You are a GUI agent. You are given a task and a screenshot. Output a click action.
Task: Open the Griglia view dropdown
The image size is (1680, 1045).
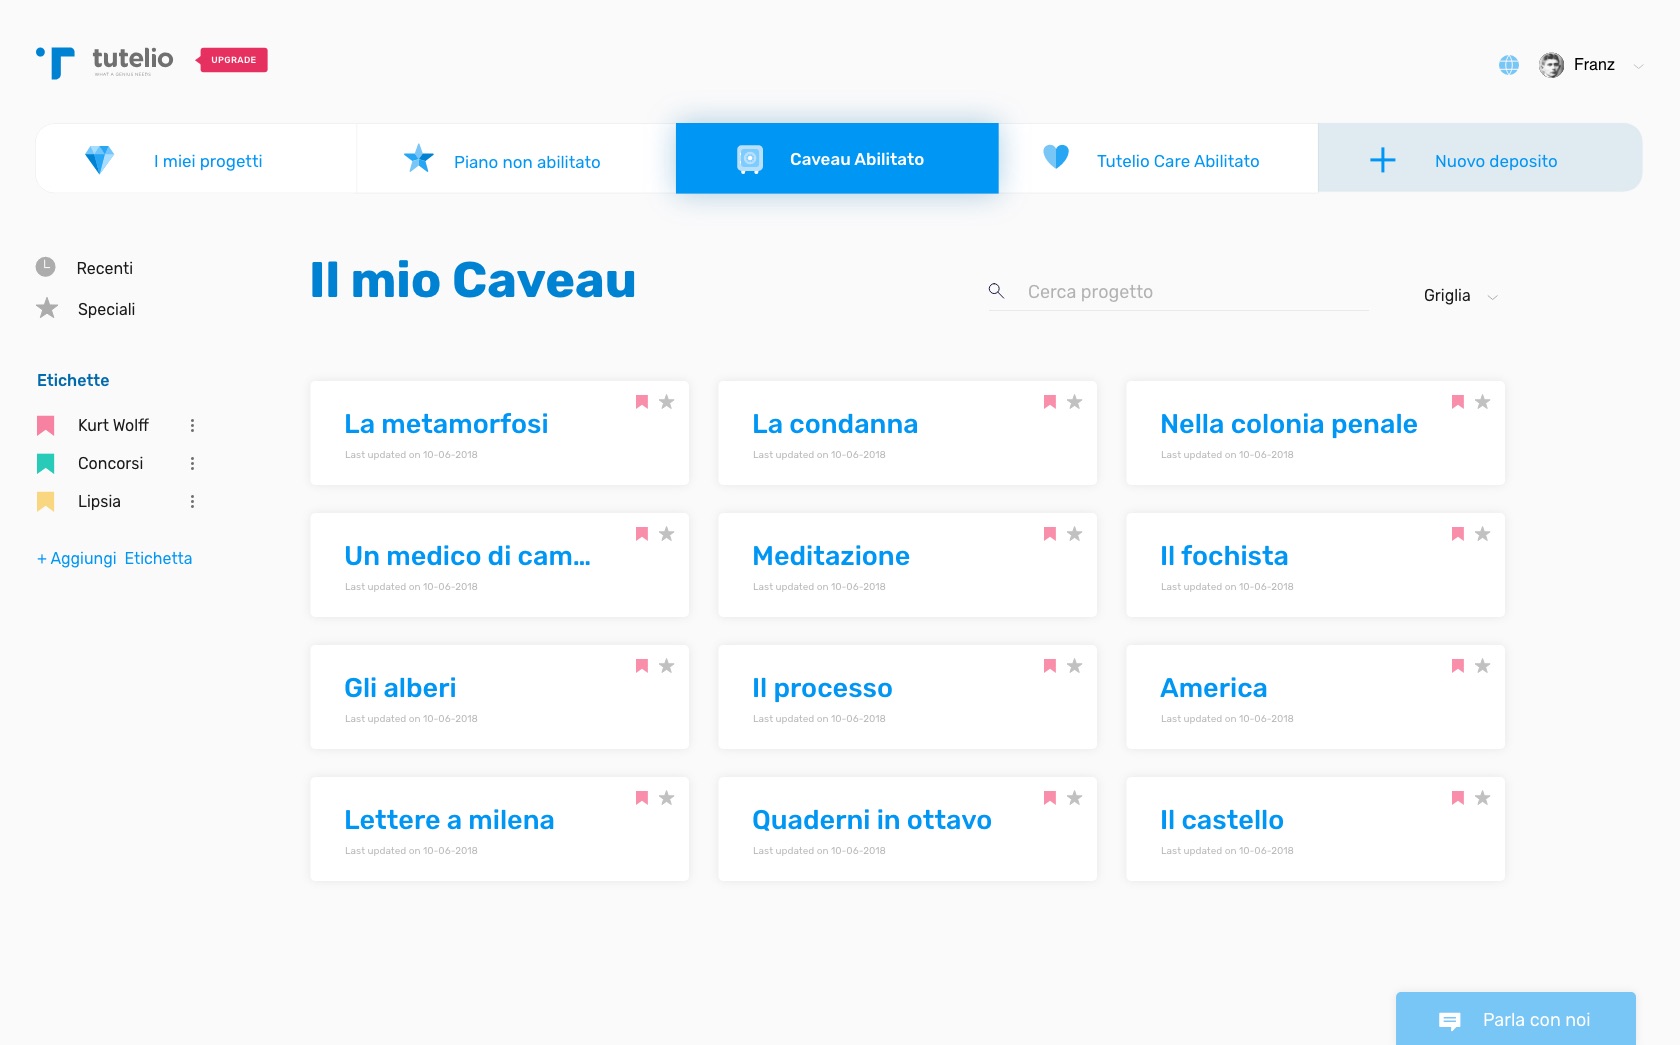pyautogui.click(x=1460, y=296)
